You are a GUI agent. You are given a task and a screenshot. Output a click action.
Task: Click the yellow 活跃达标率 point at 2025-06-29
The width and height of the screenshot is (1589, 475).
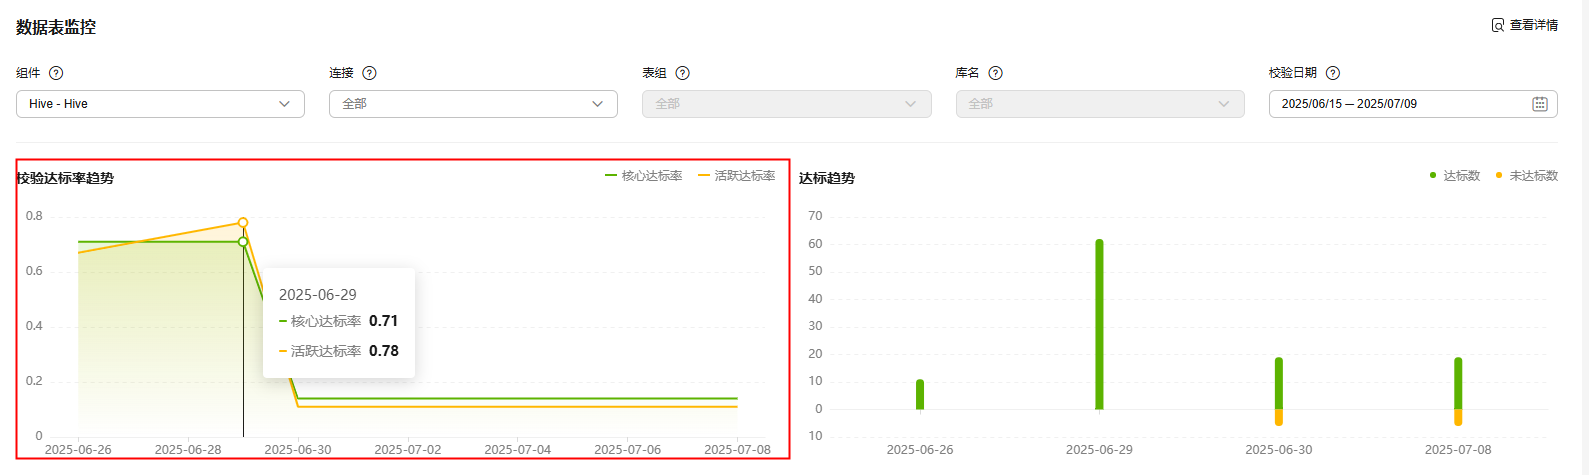[x=243, y=223]
